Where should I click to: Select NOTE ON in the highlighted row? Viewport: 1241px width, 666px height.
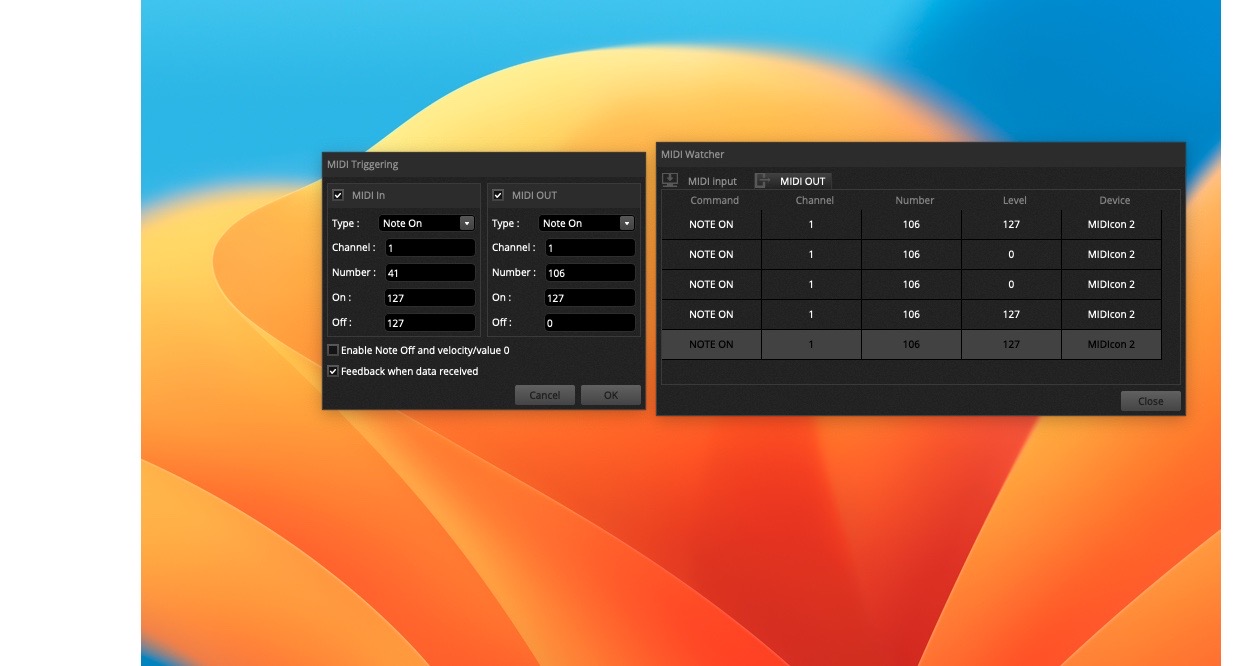[711, 344]
